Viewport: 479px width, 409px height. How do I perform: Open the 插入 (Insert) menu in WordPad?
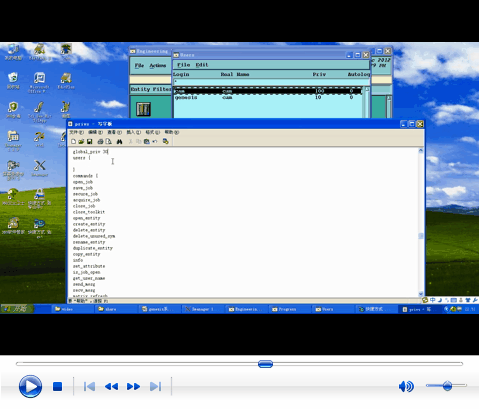(x=133, y=132)
